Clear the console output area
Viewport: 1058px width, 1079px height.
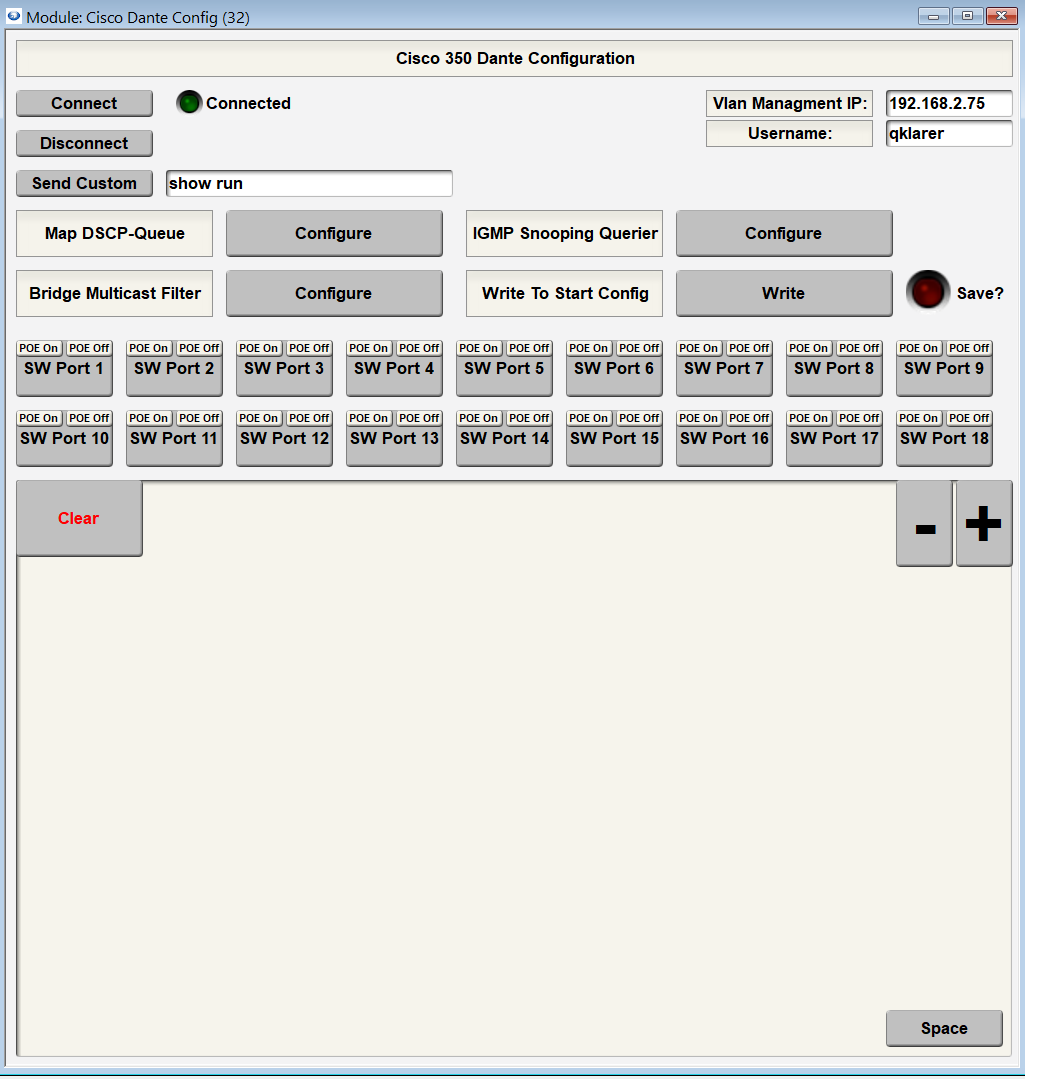[77, 518]
